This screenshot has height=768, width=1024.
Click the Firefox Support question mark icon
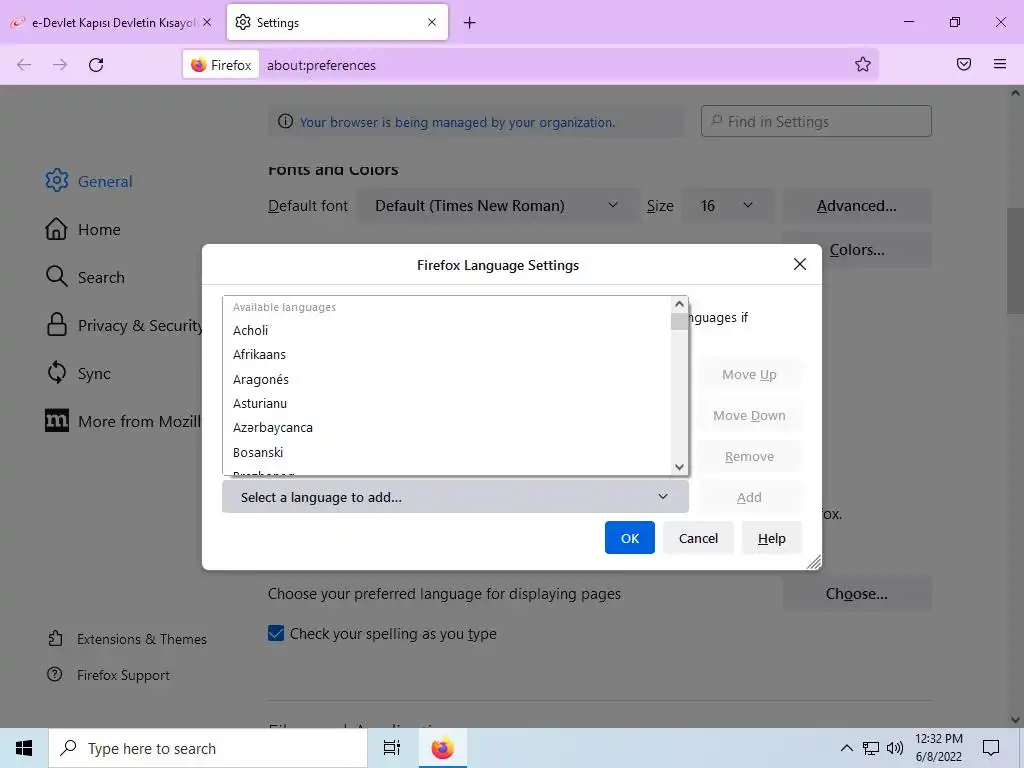[x=55, y=674]
